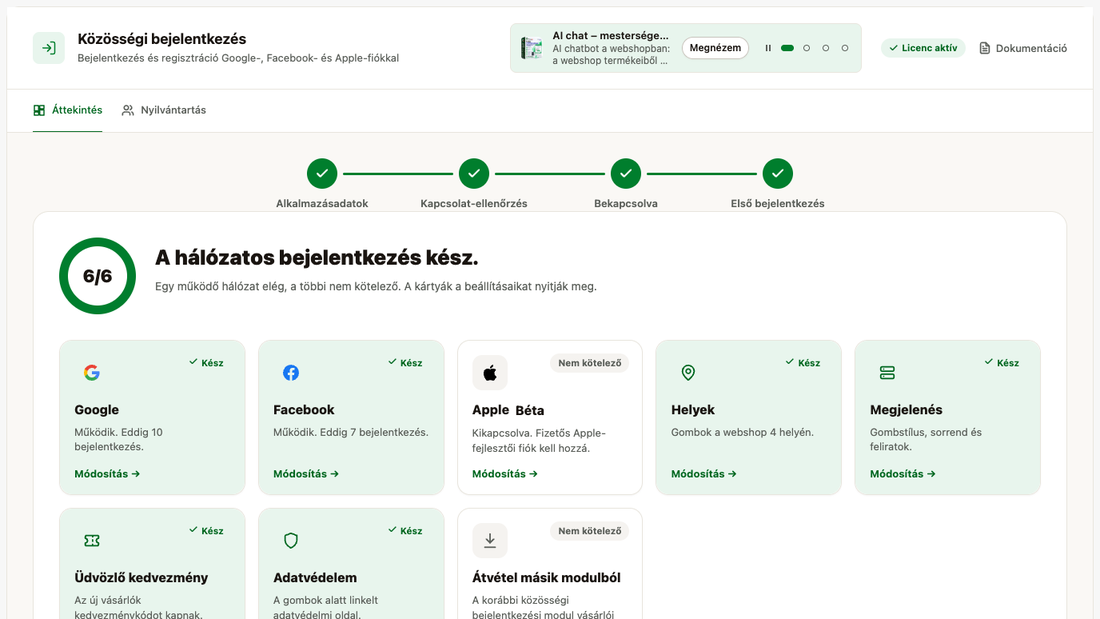This screenshot has height=619, width=1100.
Task: Click the Dokumentáció document icon
Action: click(x=985, y=48)
